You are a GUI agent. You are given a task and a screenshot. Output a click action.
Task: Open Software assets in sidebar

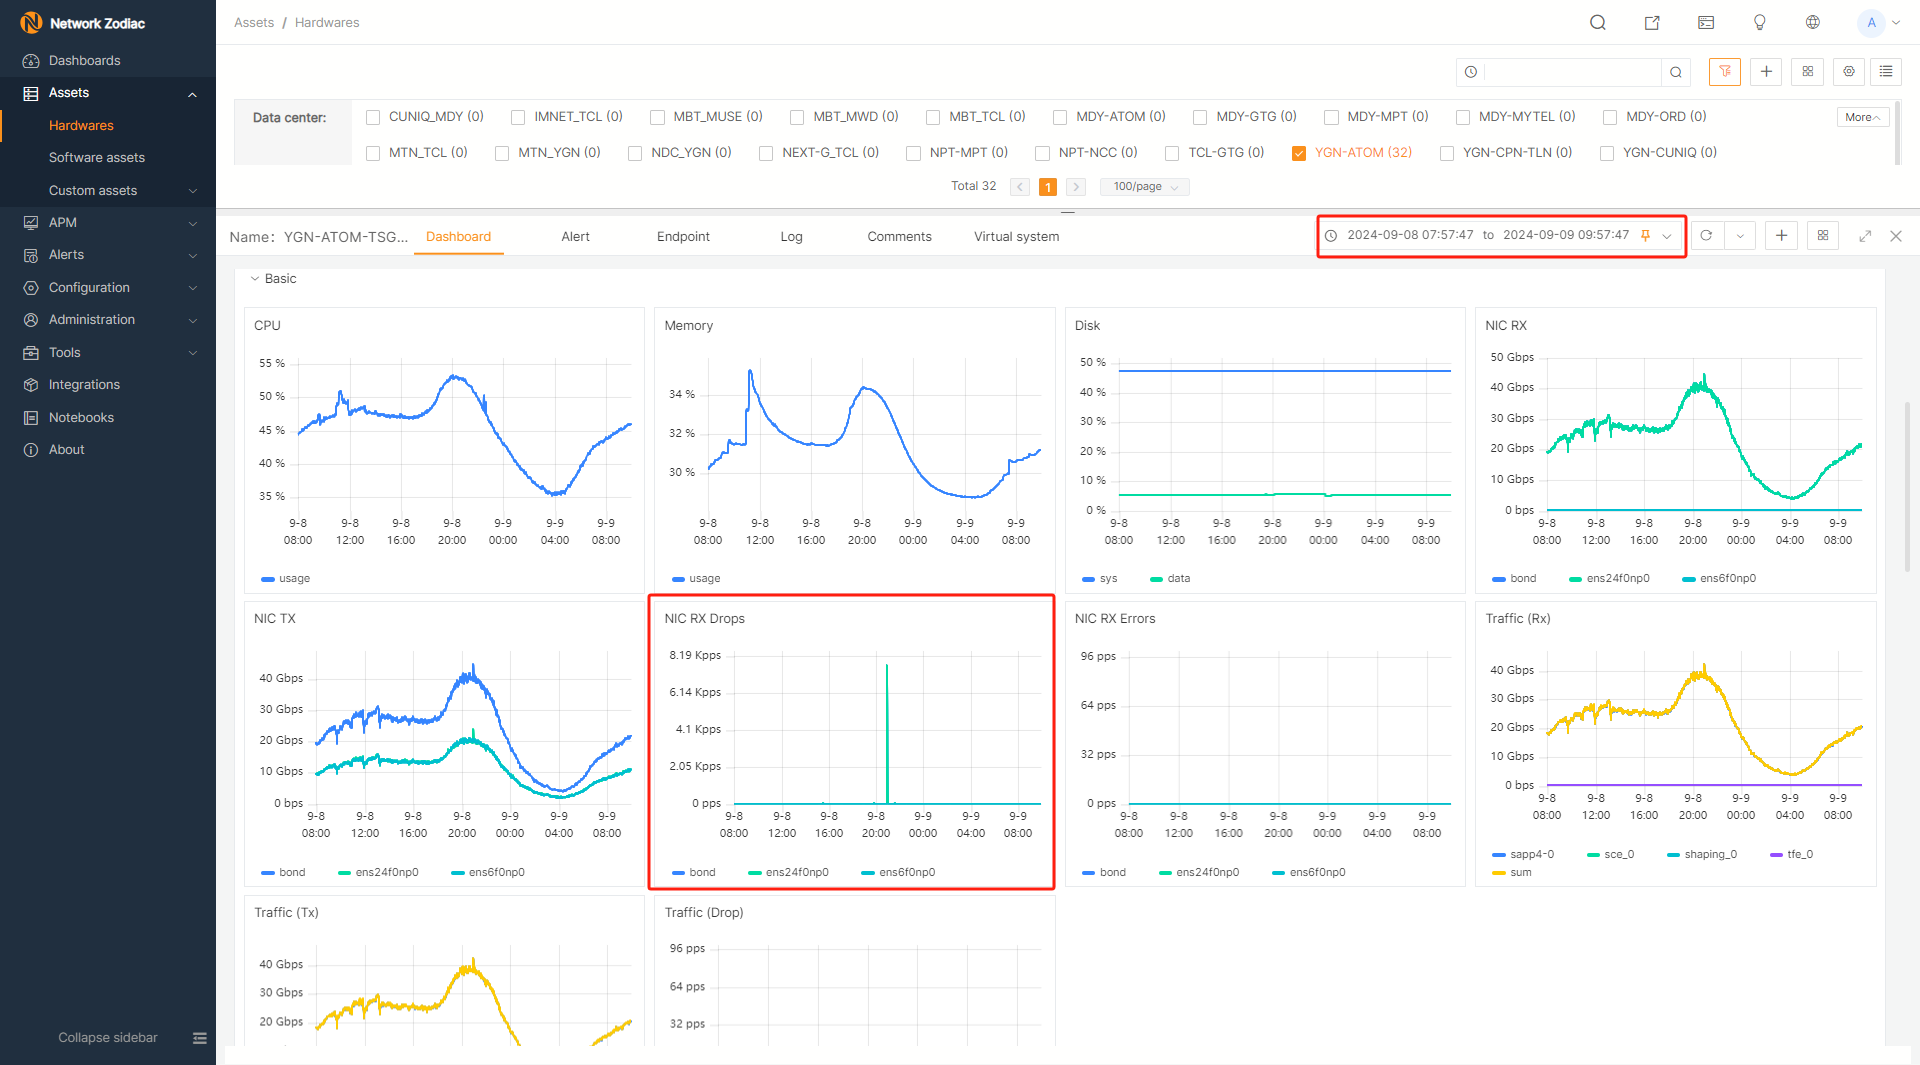(97, 158)
